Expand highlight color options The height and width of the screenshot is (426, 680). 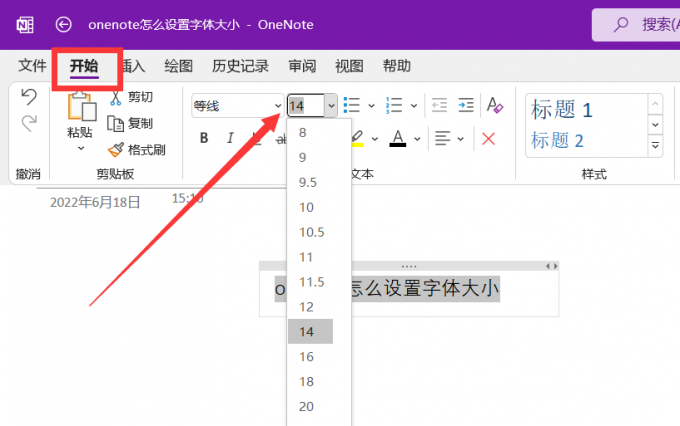(375, 139)
